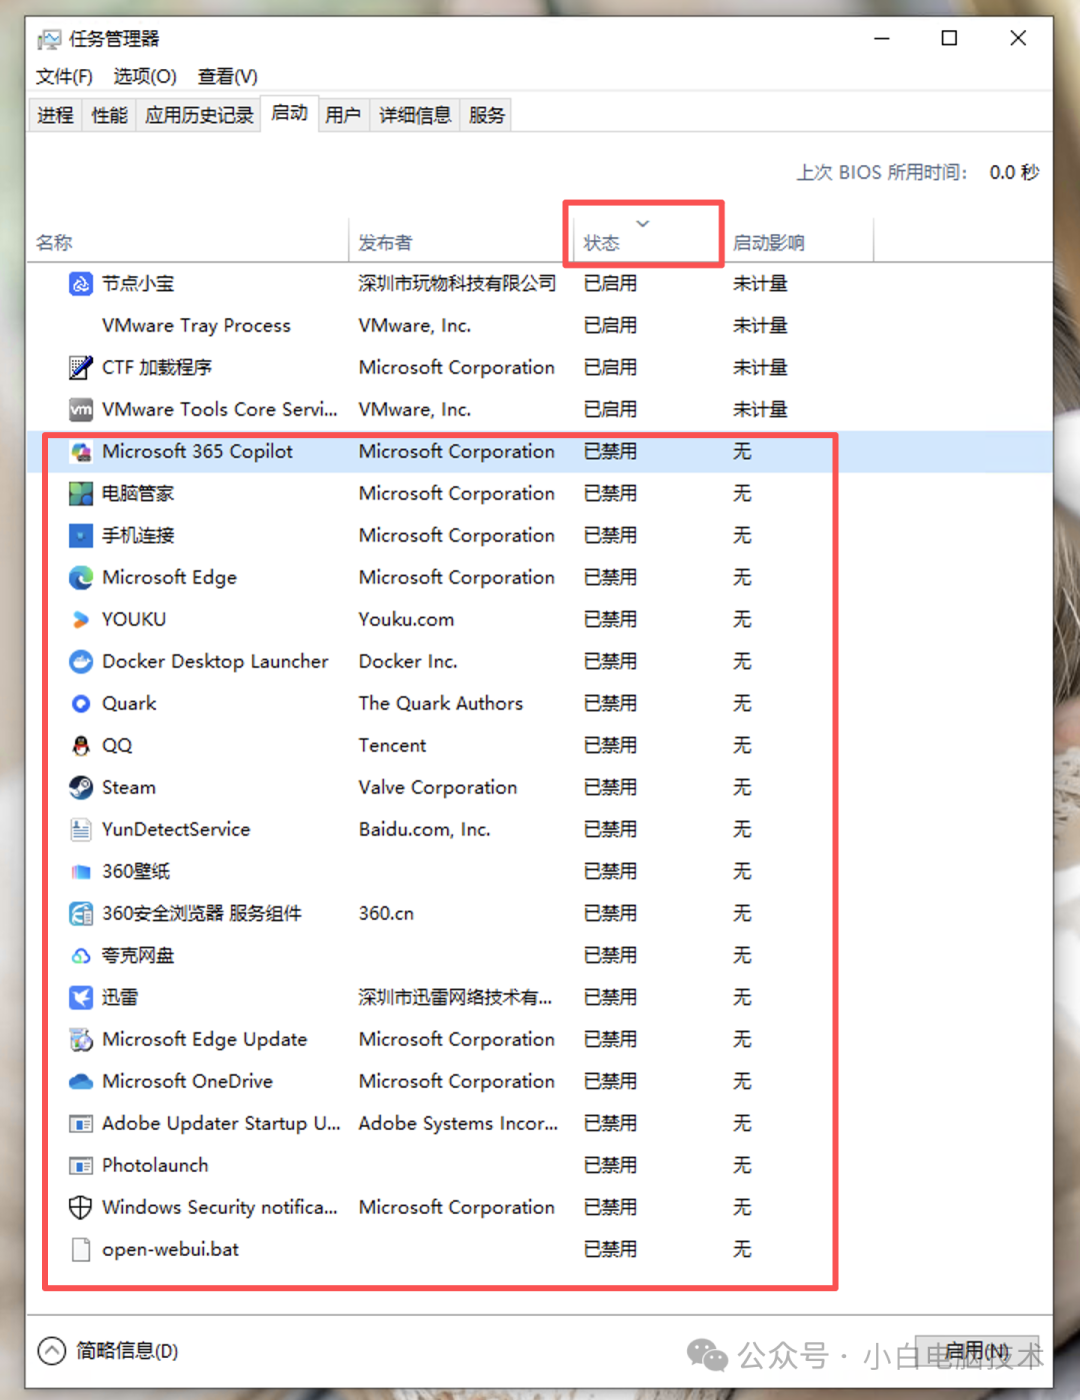Click Youku.com publisher cell

point(406,620)
